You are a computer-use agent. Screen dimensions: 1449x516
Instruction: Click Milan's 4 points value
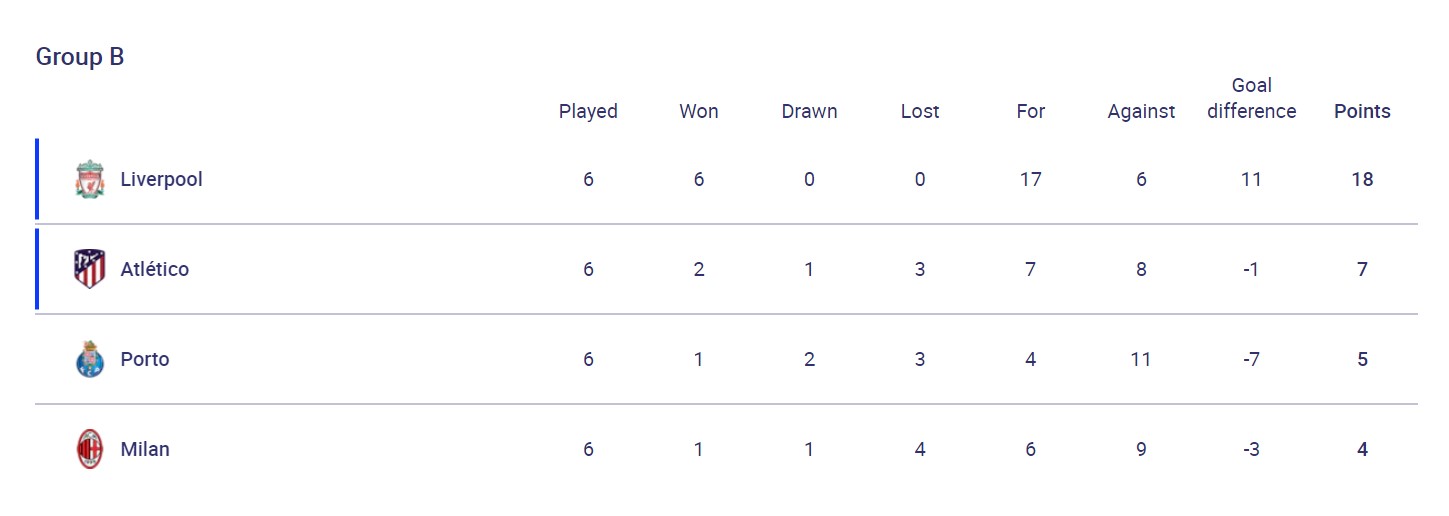1362,450
